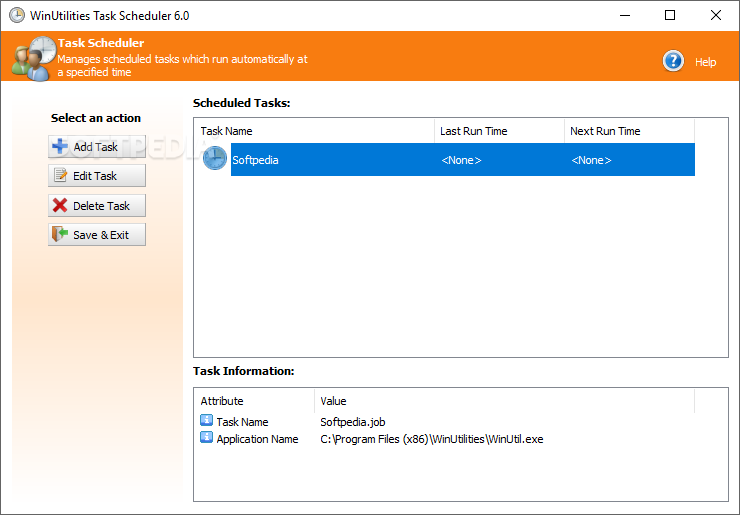Delete the selected task with Delete Task
This screenshot has height=515, width=740.
coord(97,205)
